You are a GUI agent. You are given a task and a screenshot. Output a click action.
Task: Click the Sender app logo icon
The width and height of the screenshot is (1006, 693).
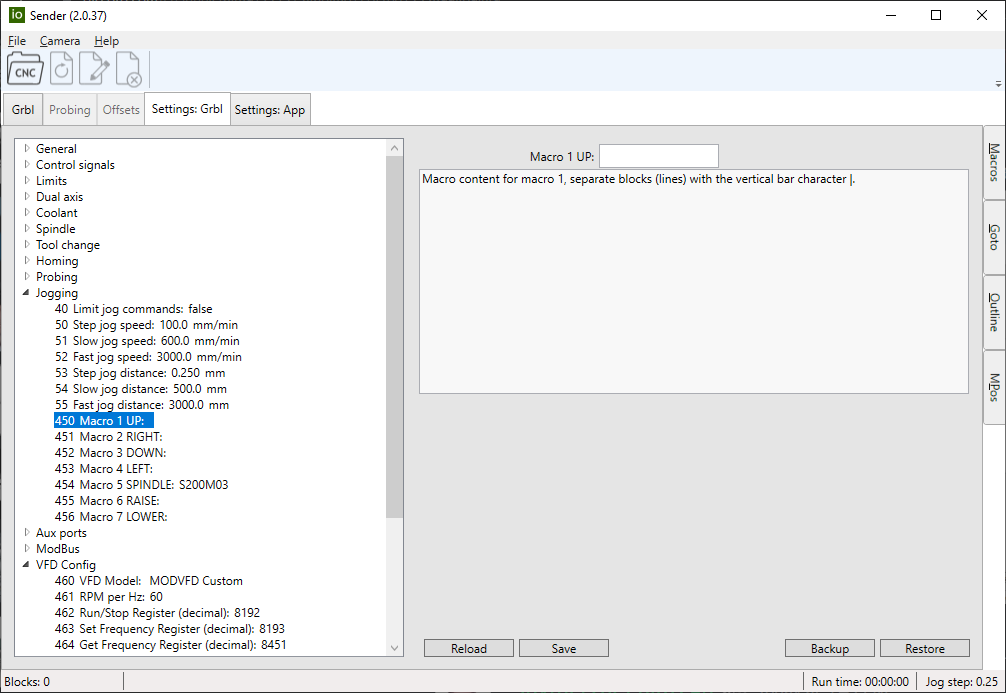tap(17, 15)
